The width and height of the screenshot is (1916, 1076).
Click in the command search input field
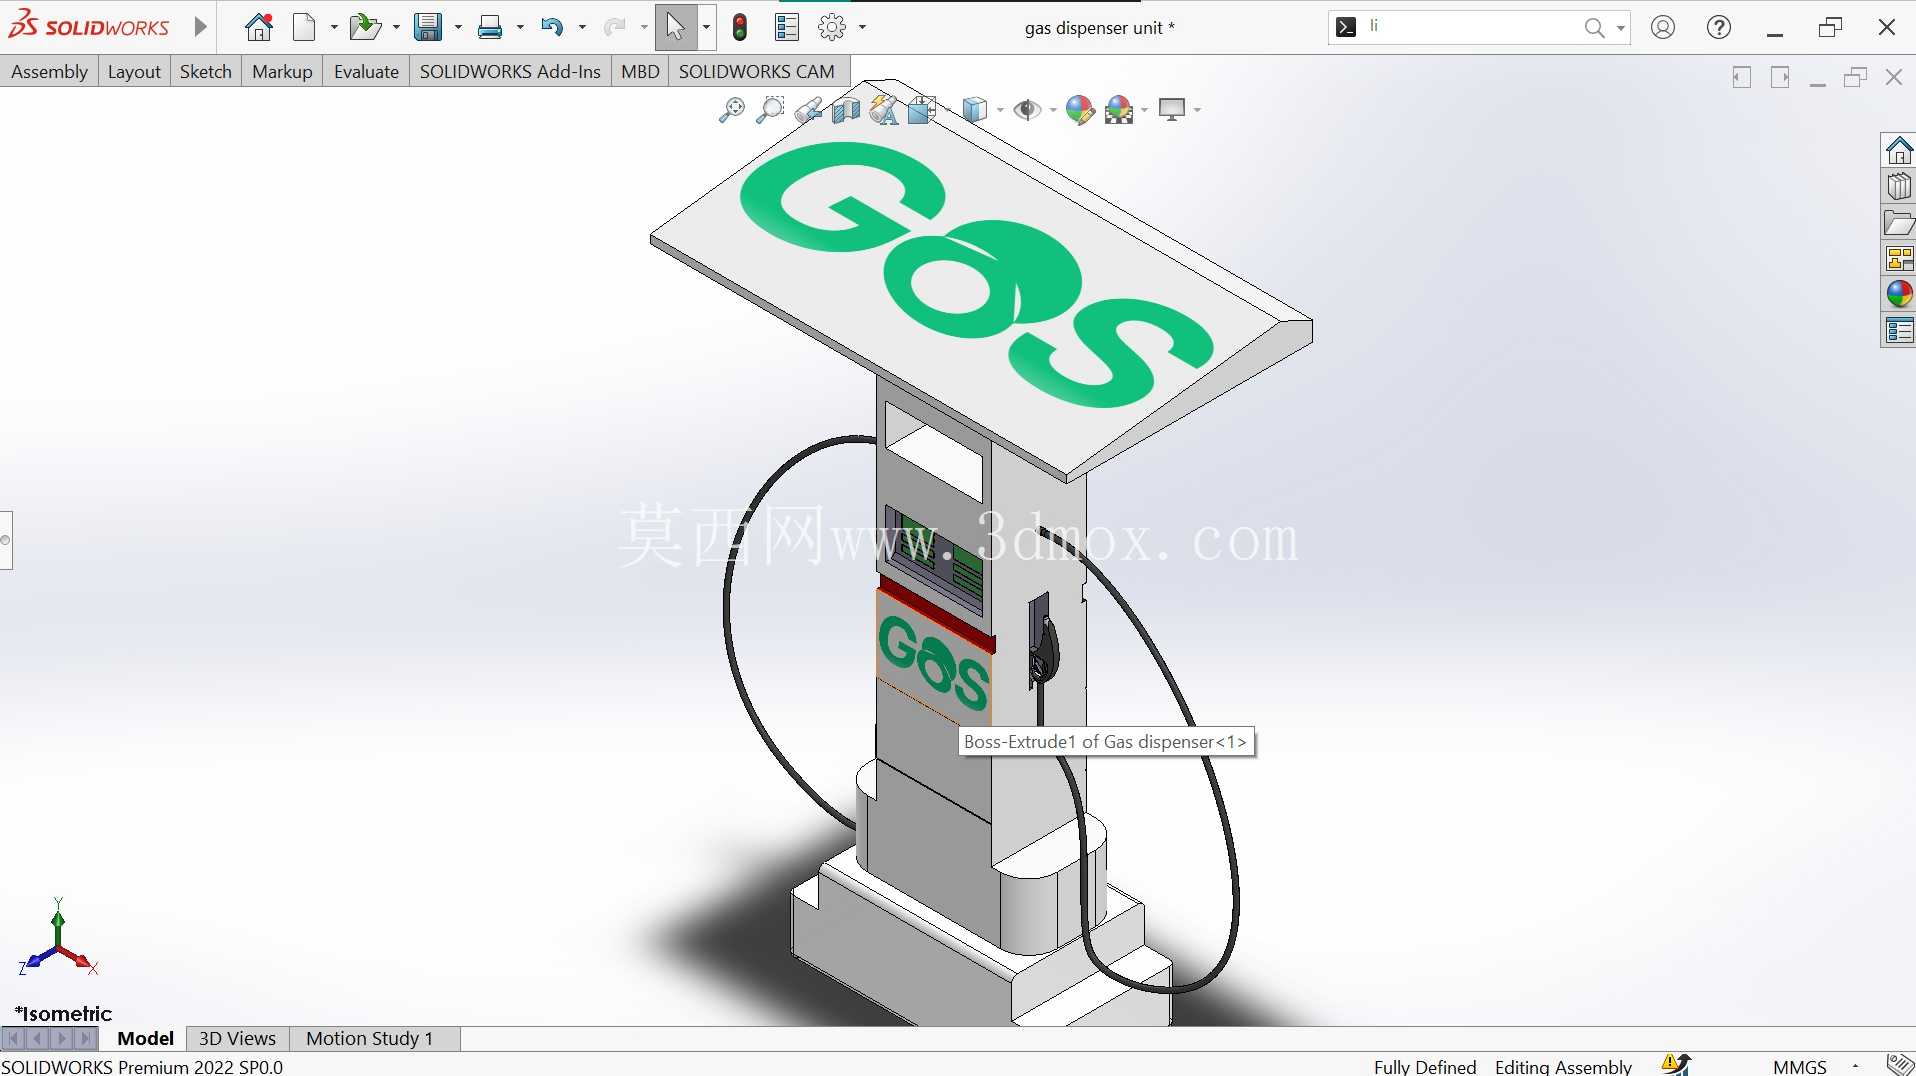click(x=1470, y=27)
